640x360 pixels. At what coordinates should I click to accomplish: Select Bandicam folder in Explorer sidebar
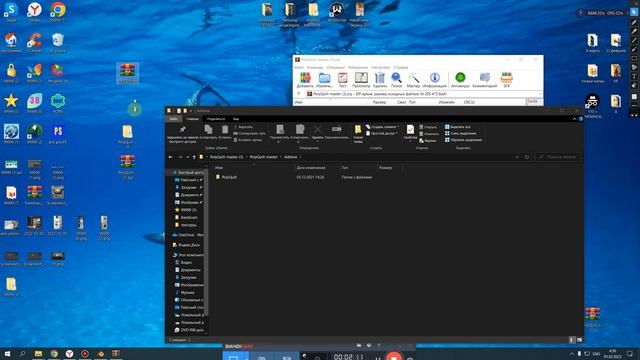tap(189, 218)
